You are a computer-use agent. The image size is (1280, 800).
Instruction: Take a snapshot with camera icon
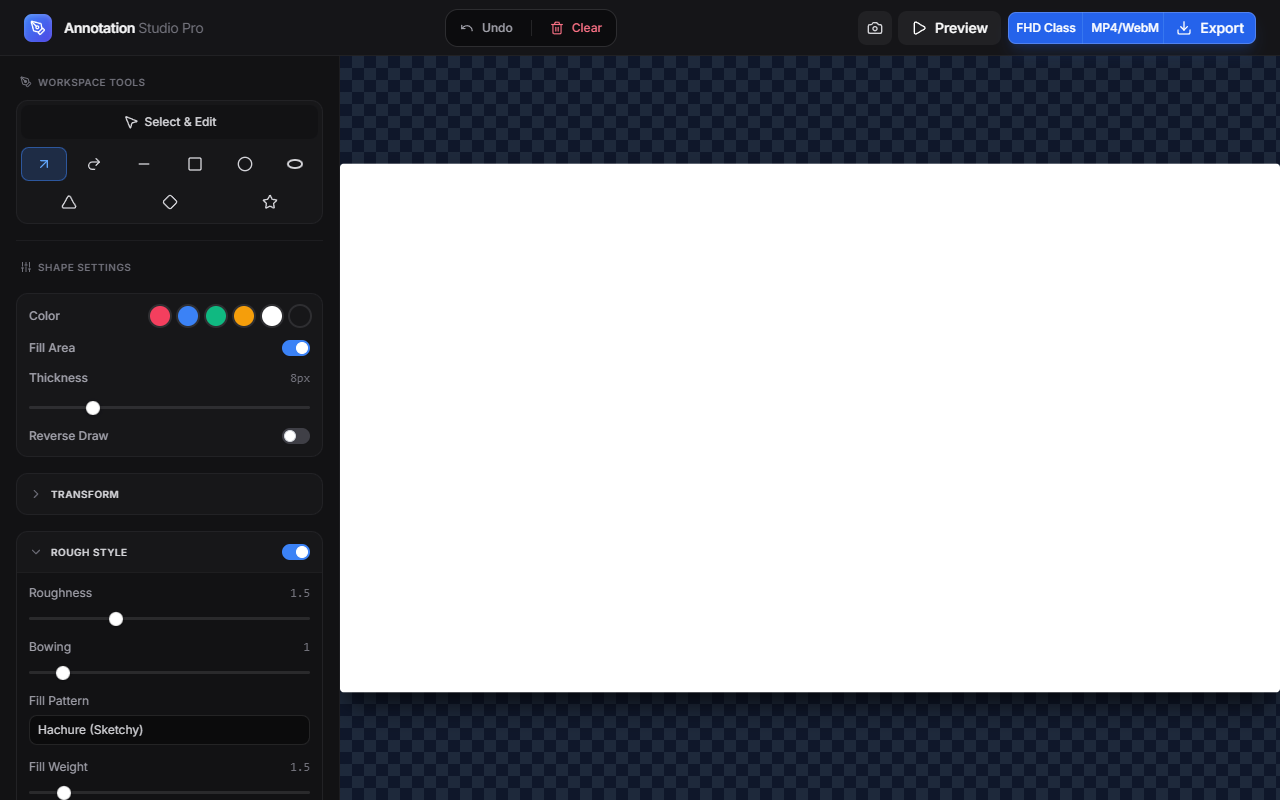click(875, 28)
